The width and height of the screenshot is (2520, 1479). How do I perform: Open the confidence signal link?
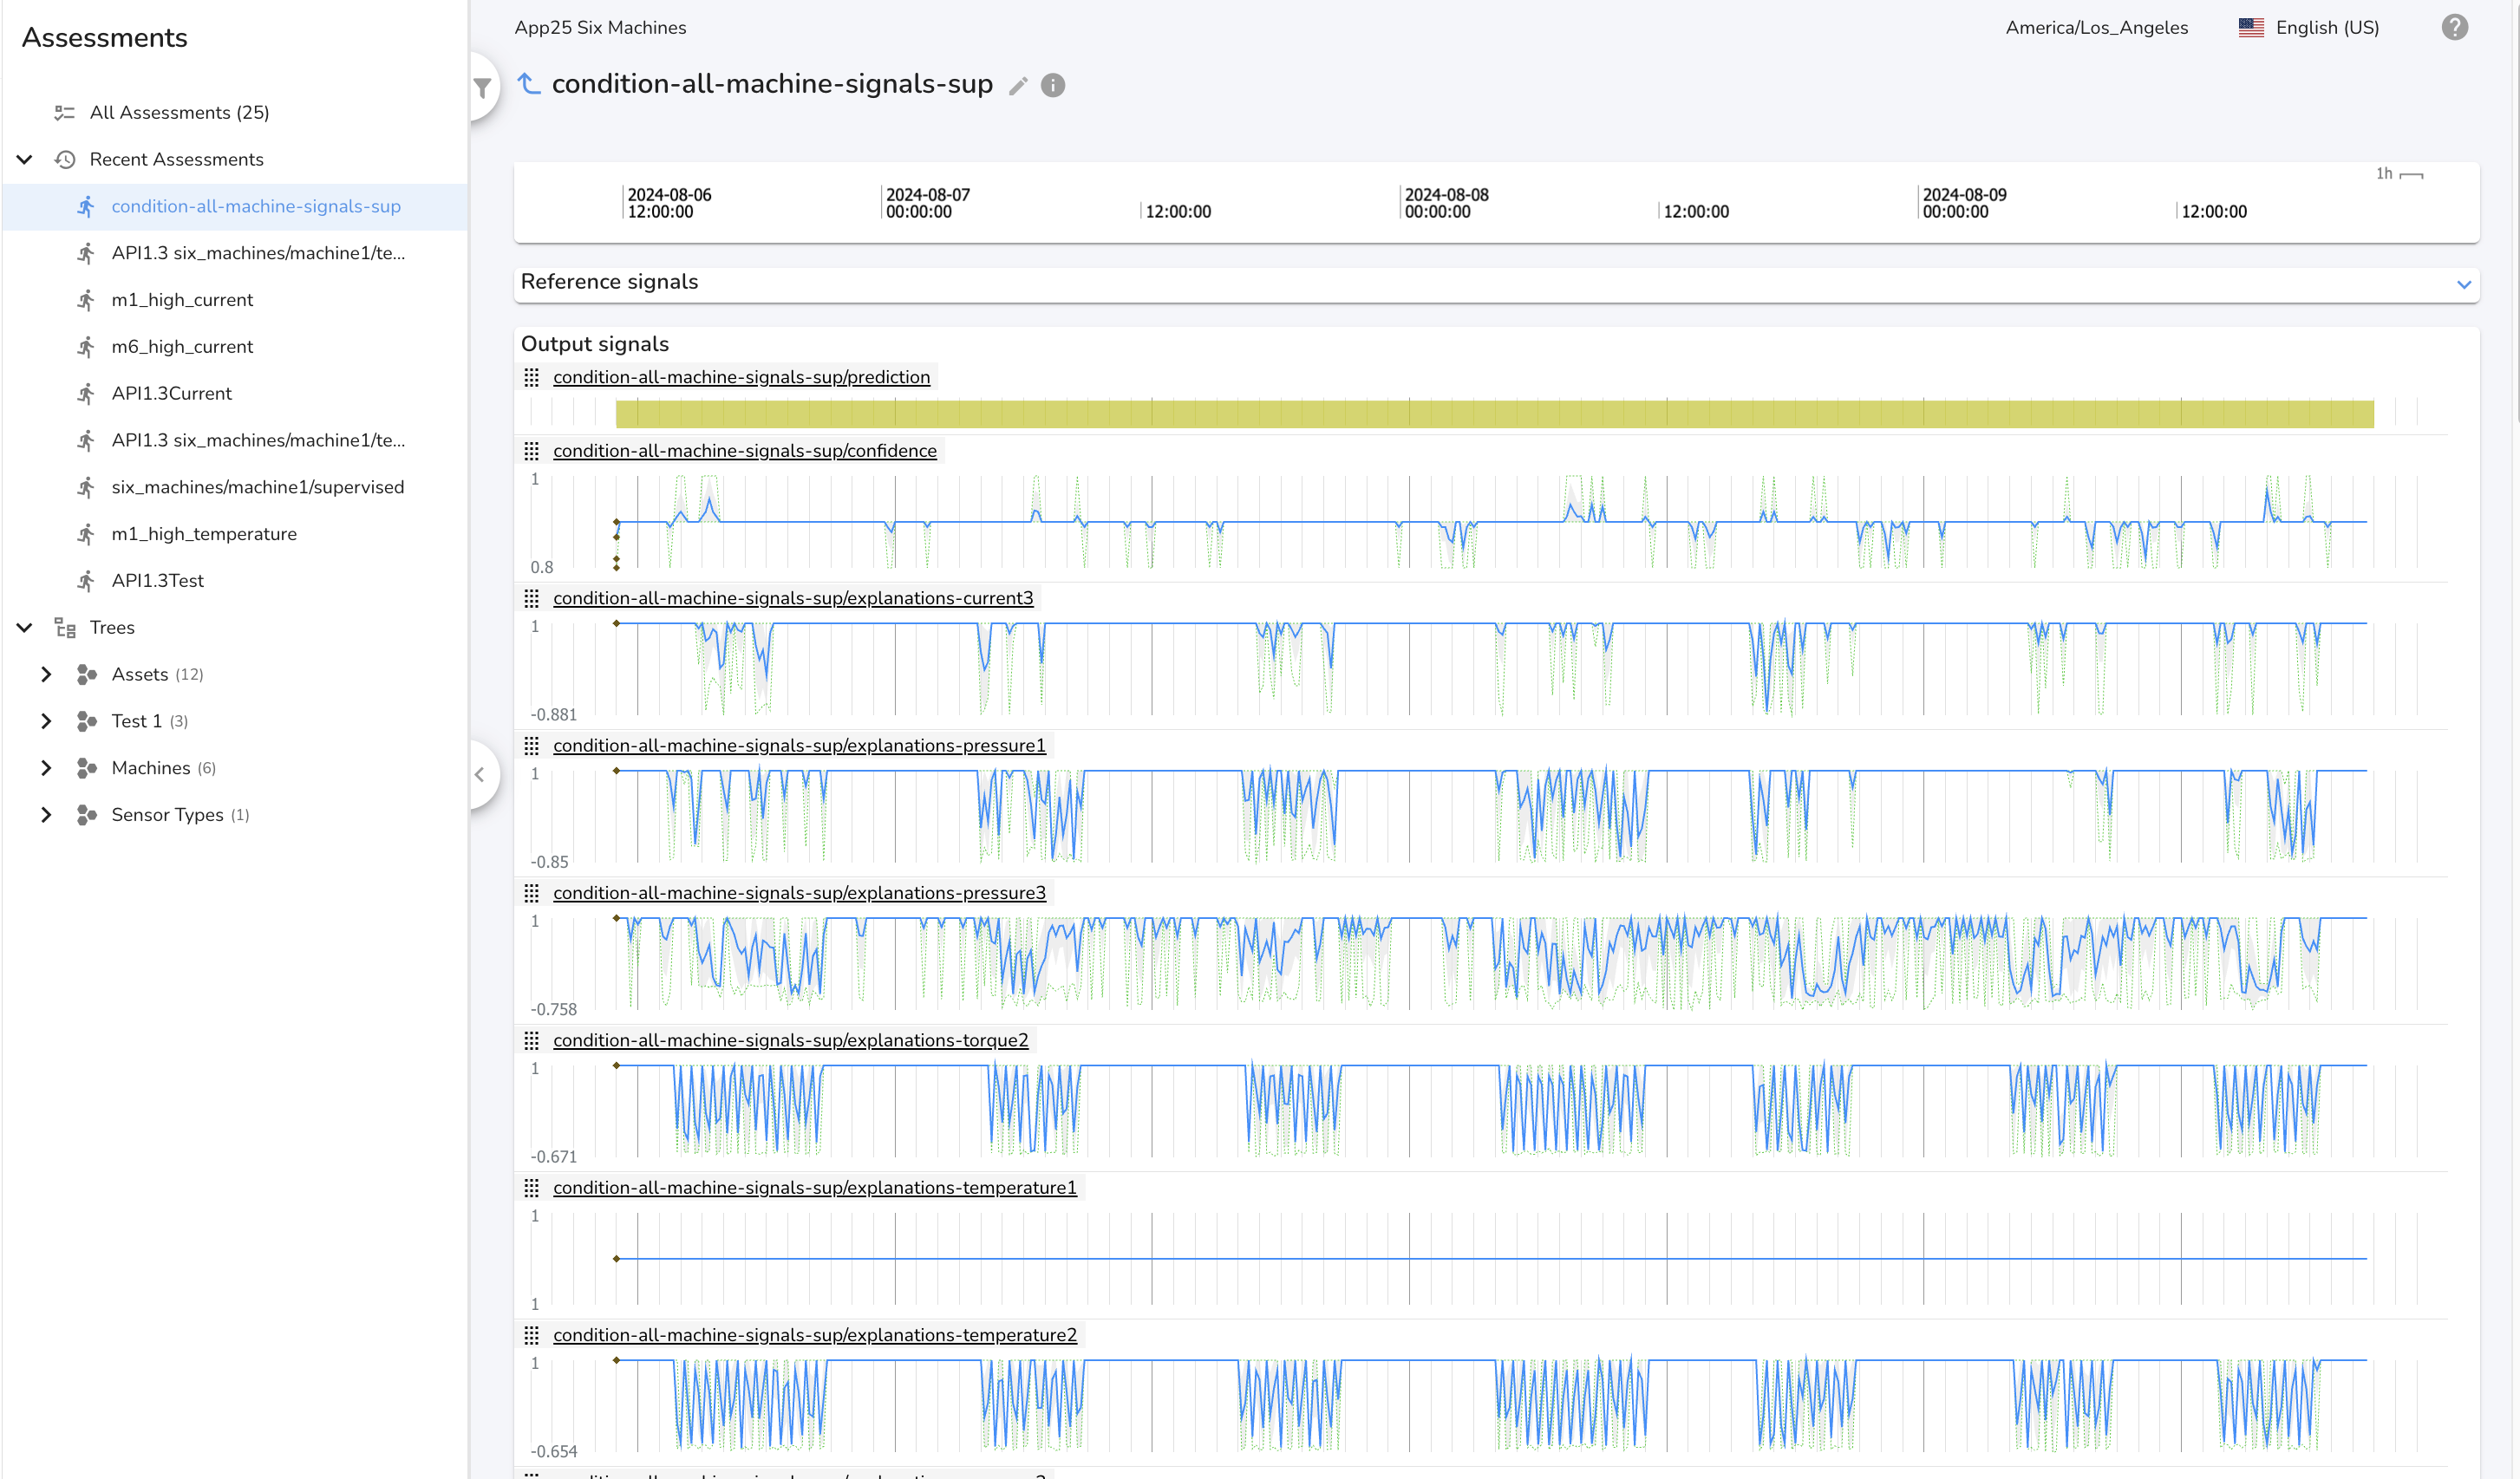pos(745,451)
